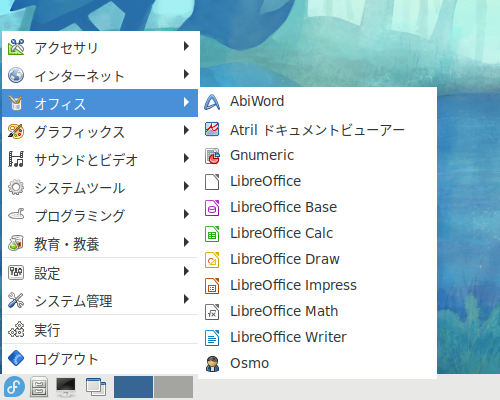Launch the file manager from the panel

pos(39,387)
